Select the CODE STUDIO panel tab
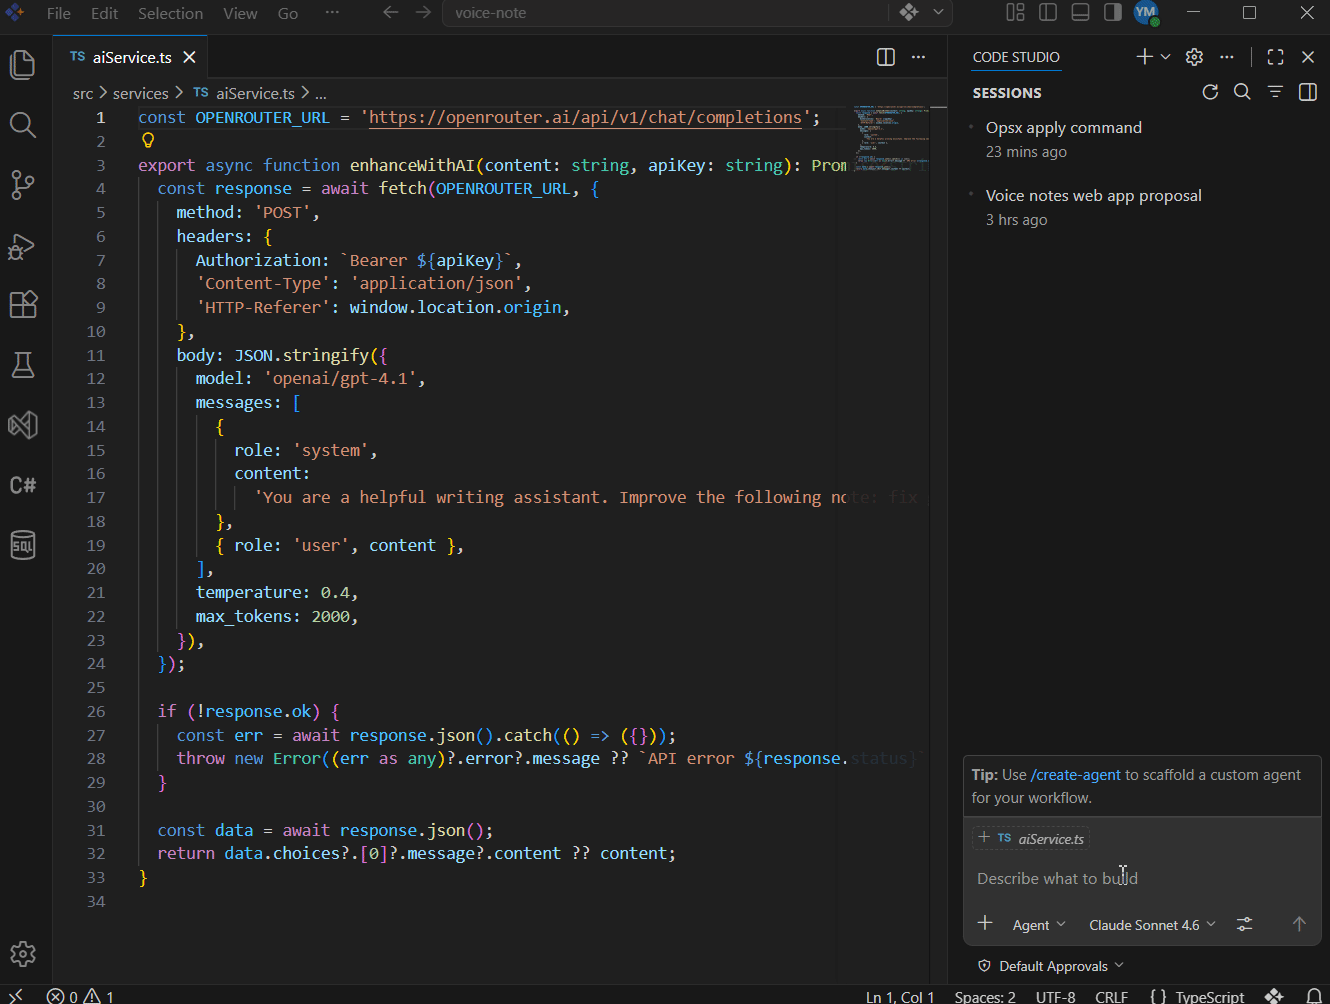 coord(1016,57)
